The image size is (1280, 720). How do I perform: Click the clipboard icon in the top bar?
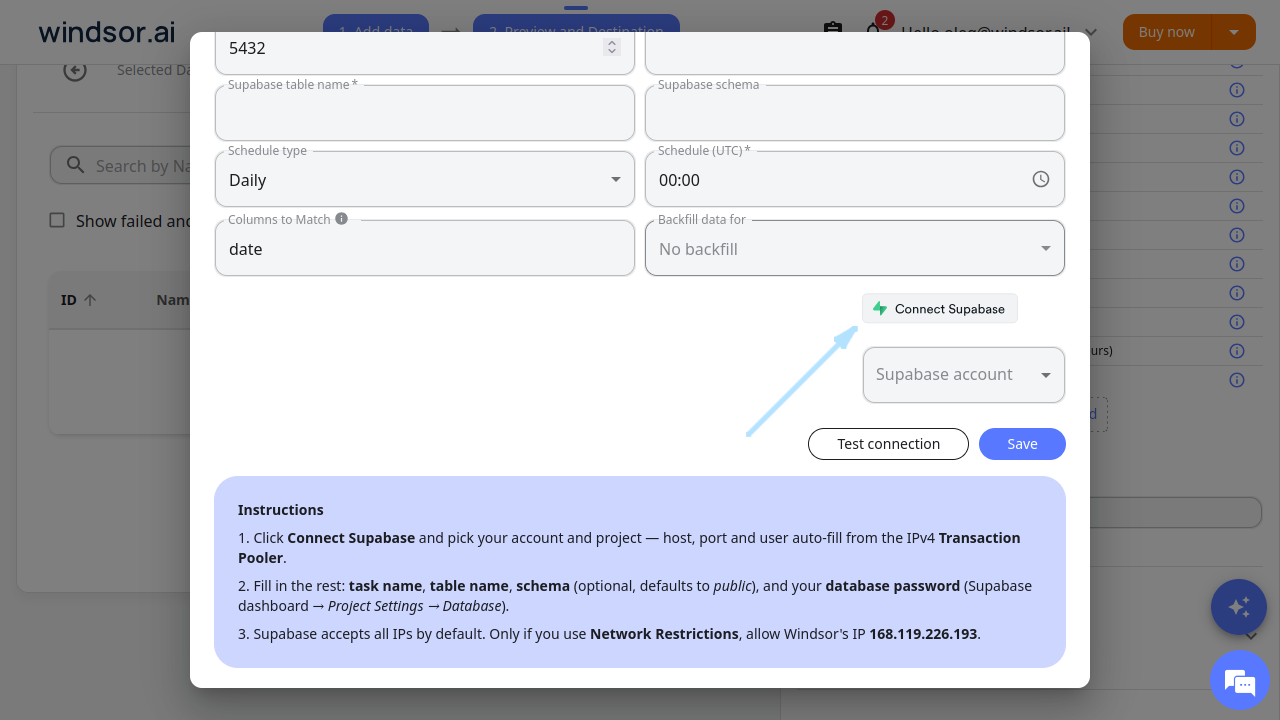(833, 32)
